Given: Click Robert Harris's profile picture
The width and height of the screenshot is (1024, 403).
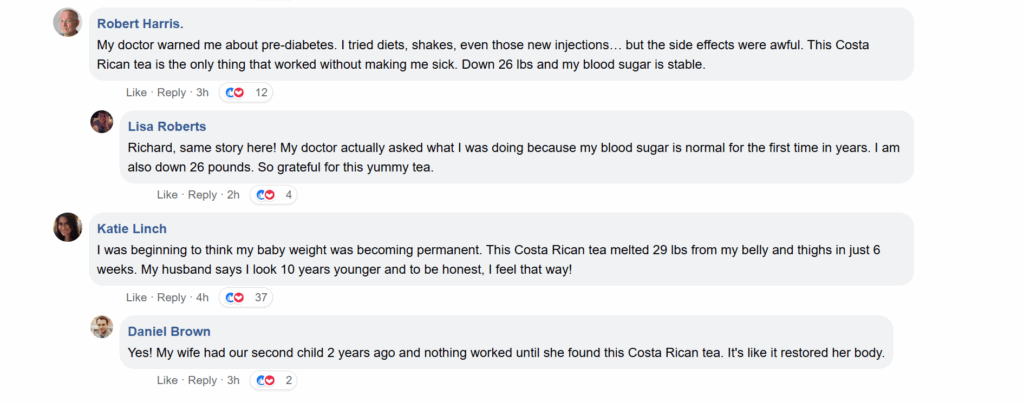Looking at the screenshot, I should [x=67, y=22].
